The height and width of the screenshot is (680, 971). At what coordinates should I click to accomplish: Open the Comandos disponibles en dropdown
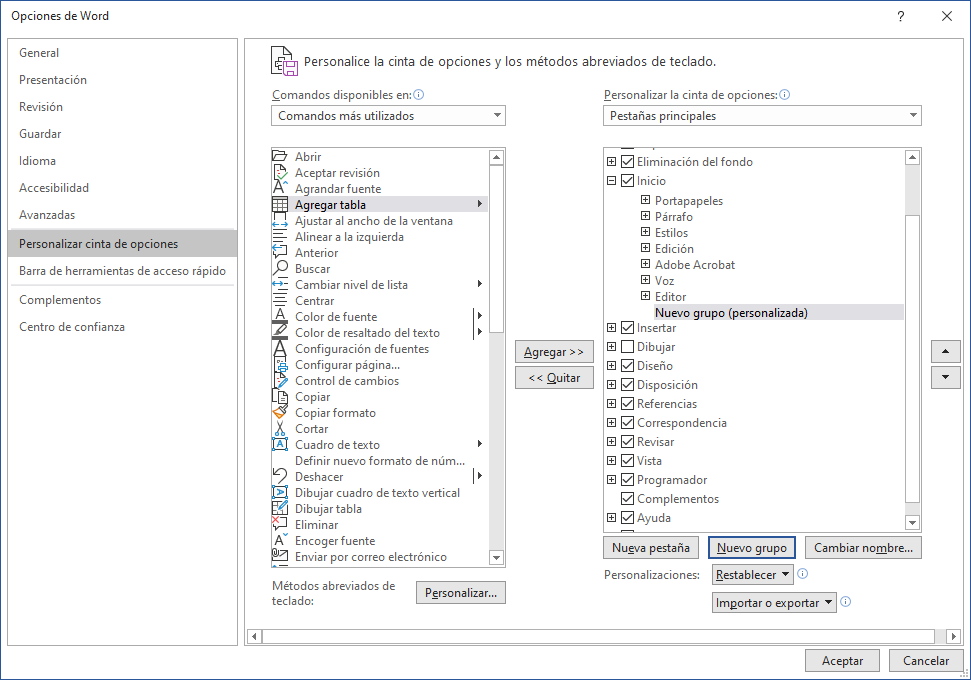point(388,116)
